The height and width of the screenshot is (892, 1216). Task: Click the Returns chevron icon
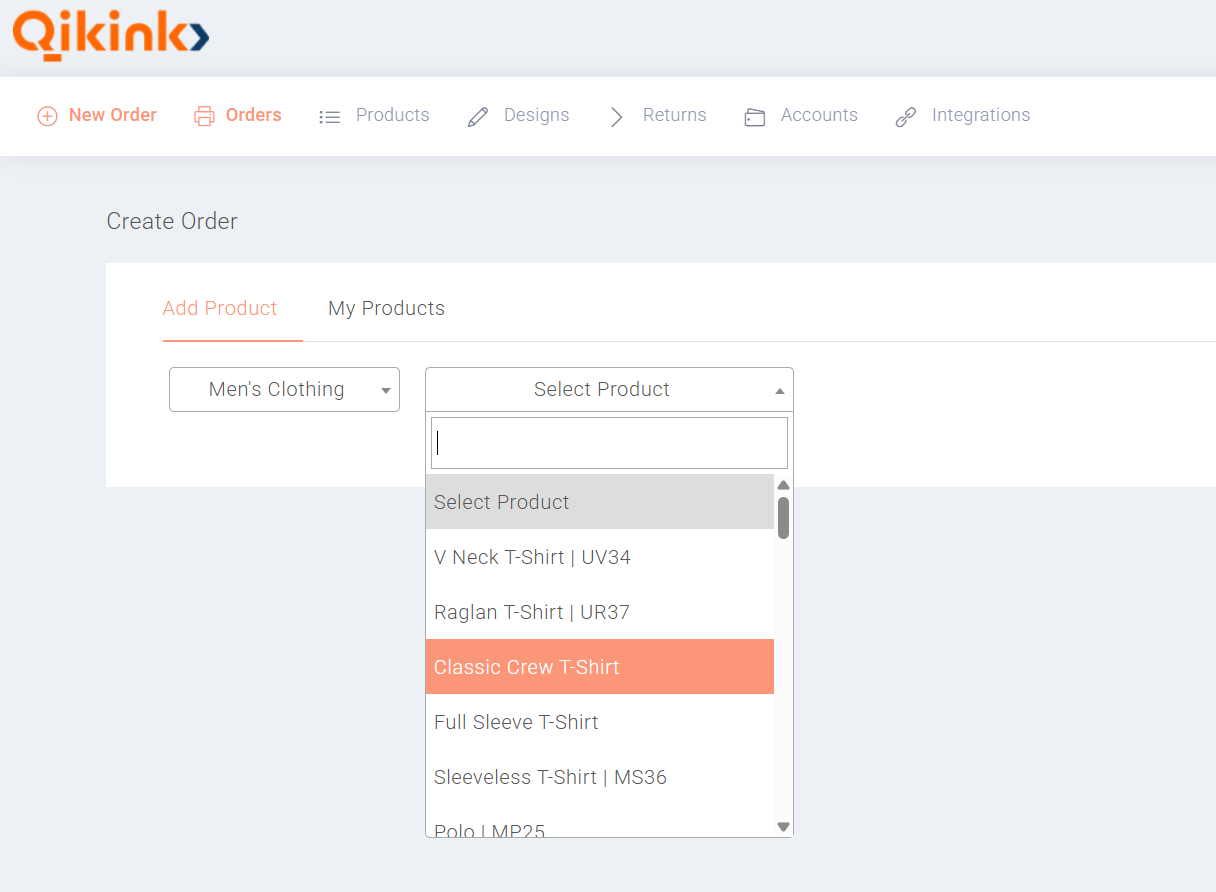click(617, 117)
